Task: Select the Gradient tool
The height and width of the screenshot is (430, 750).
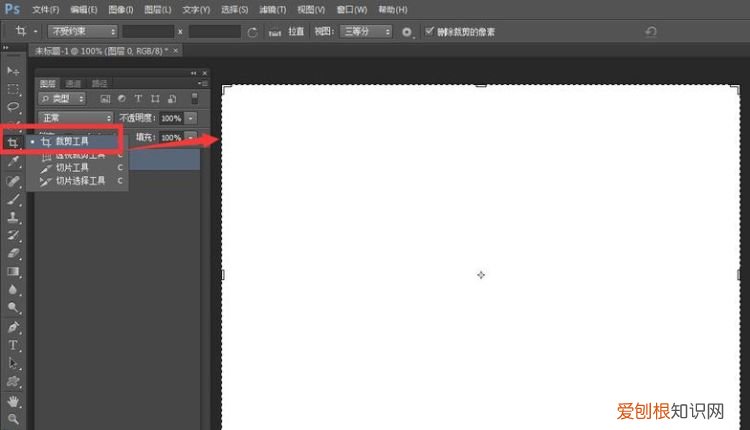Action: tap(13, 272)
